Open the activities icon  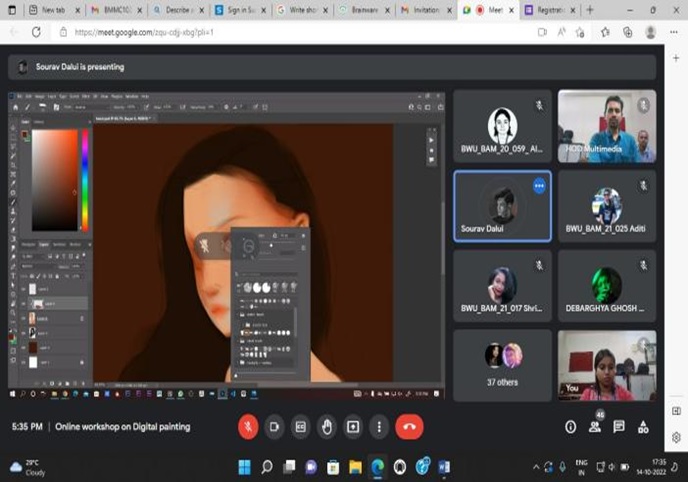[644, 426]
